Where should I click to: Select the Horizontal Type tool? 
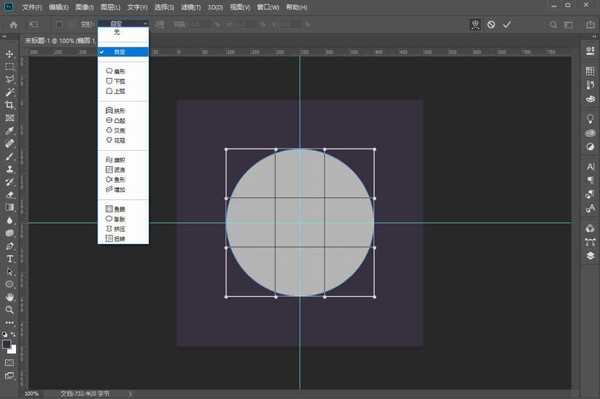[10, 259]
